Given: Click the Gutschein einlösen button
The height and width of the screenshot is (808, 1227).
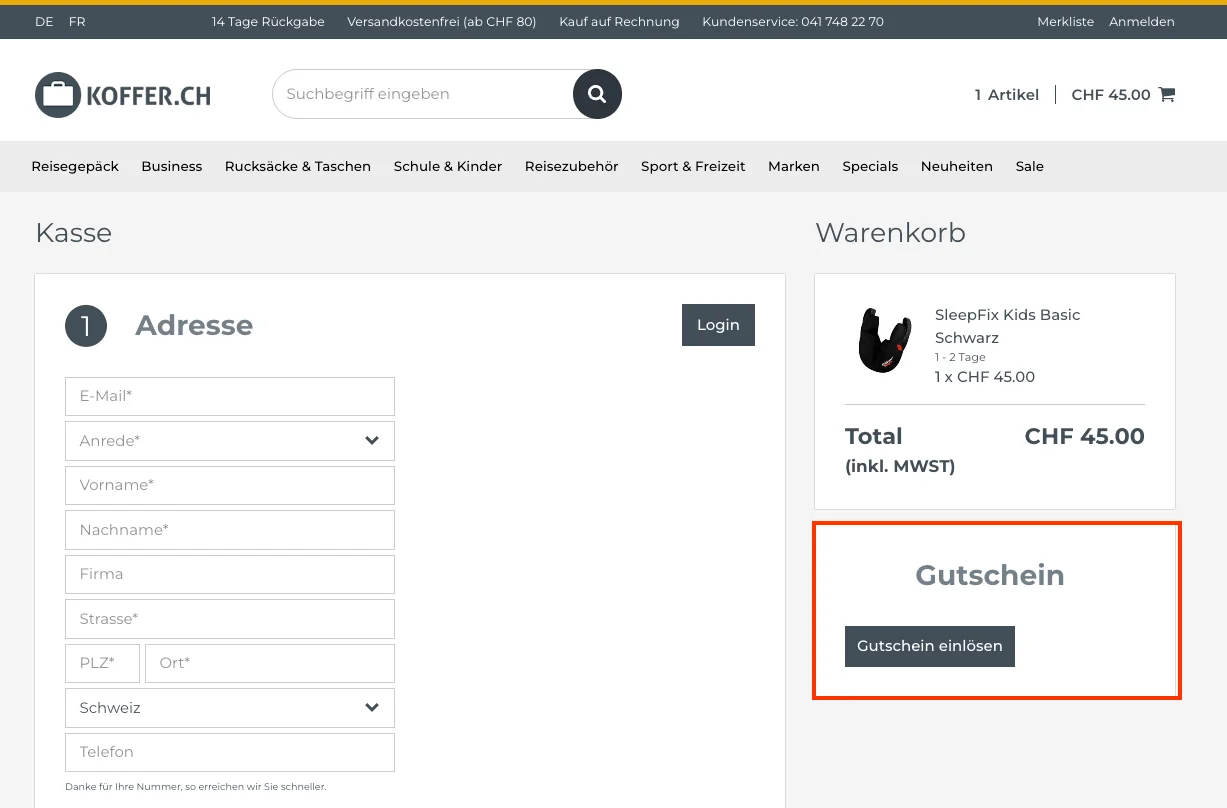Looking at the screenshot, I should click(x=929, y=646).
